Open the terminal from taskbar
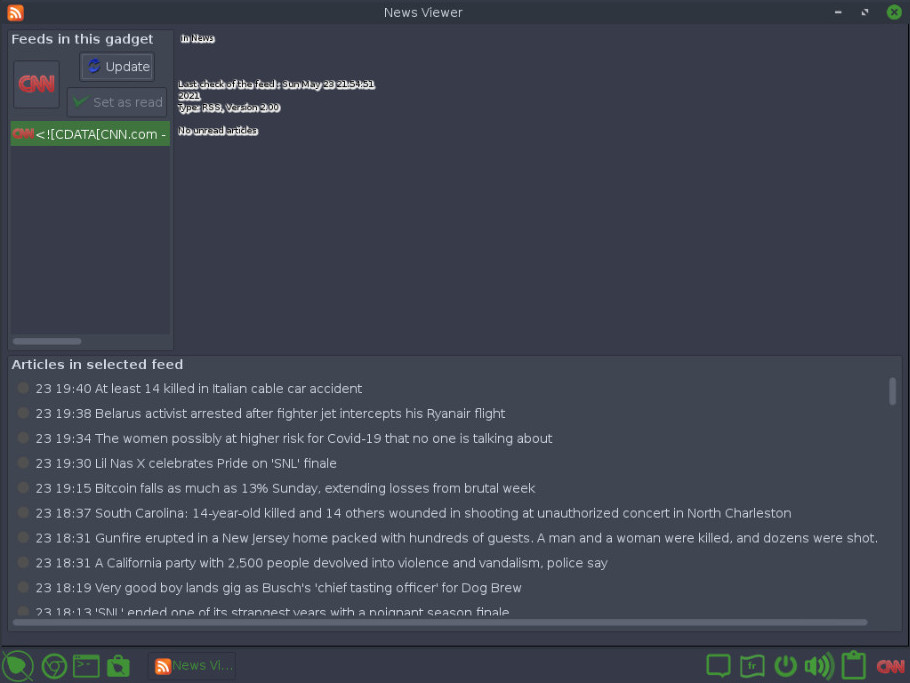Screen dimensions: 910x683 [86, 666]
